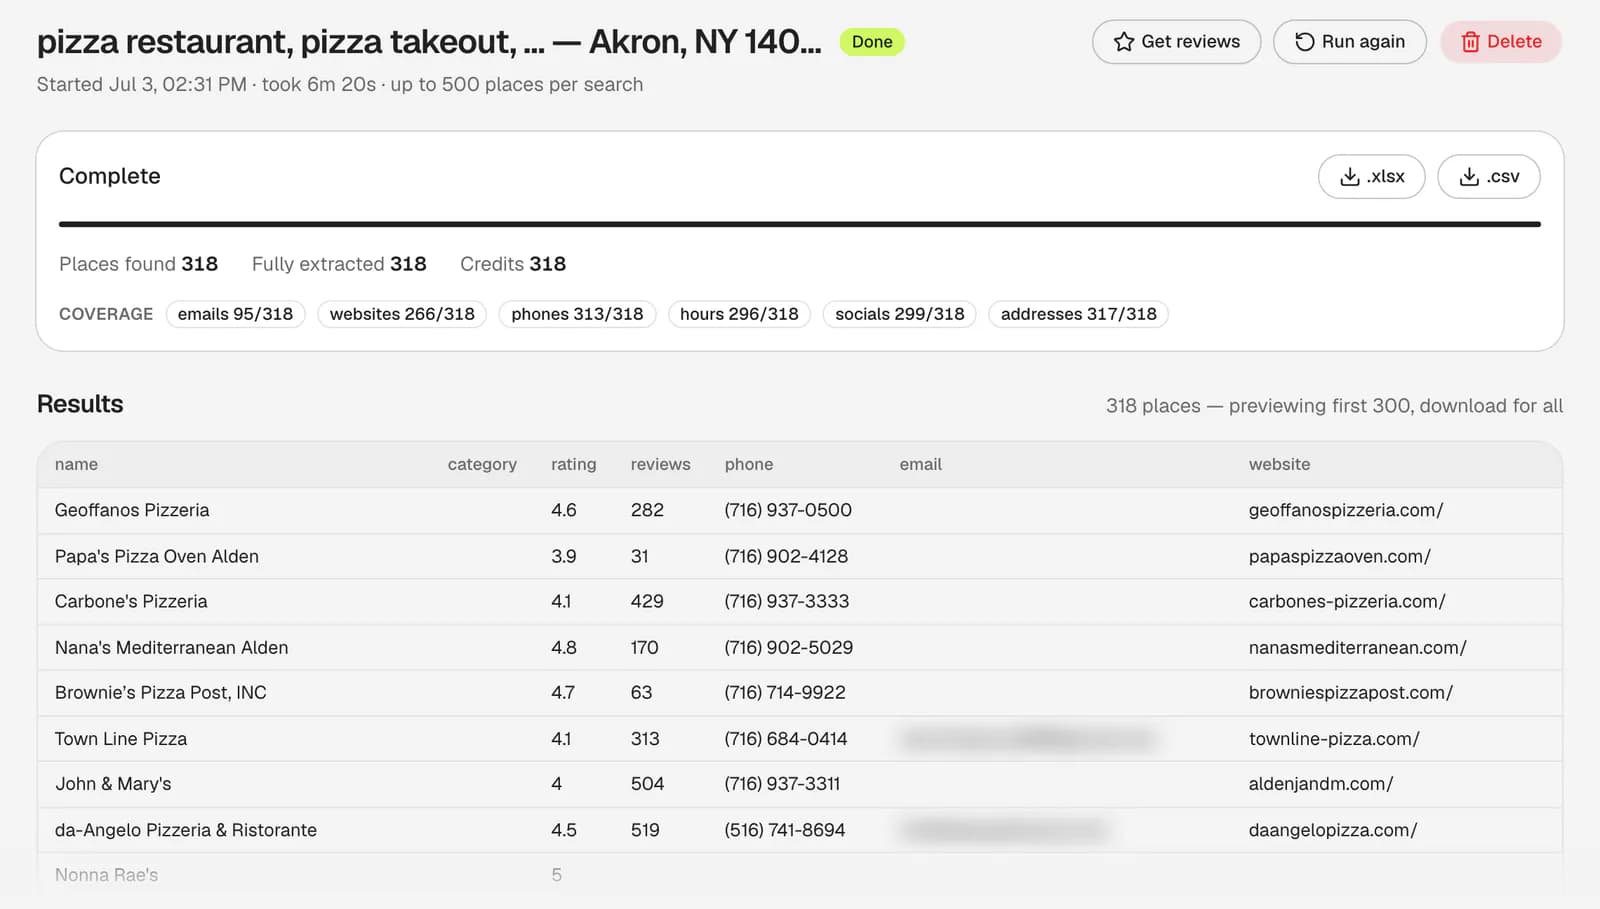Select the websites 266/318 coverage chip
The image size is (1600, 909).
402,314
